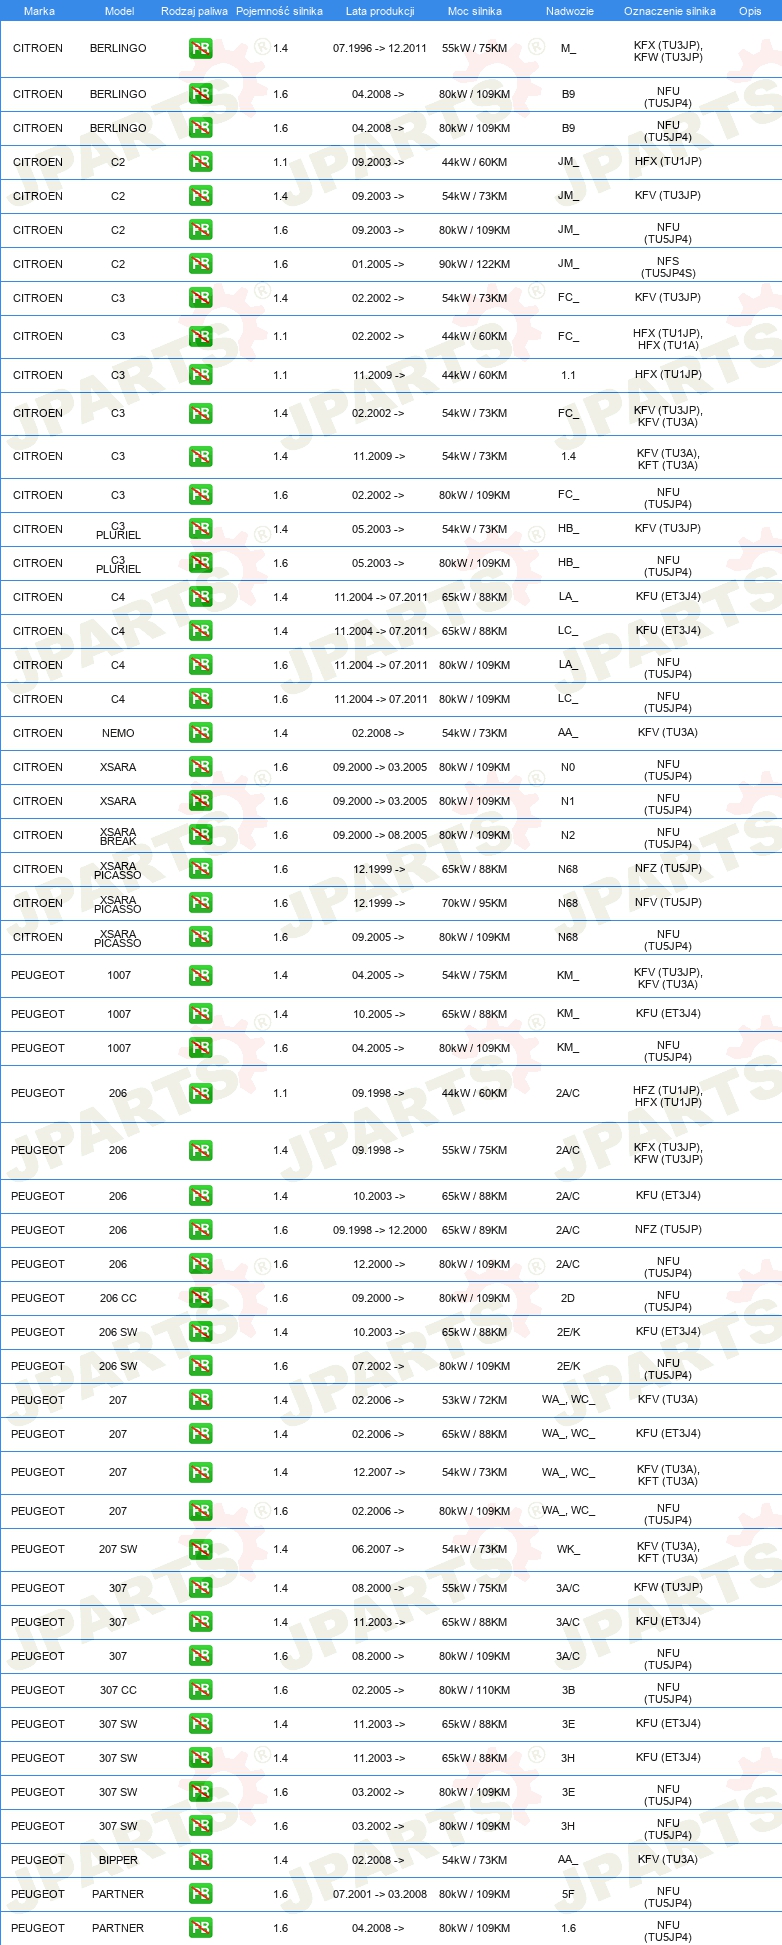The image size is (782, 1945).
Task: Click fuel icon in Citroen C2 1.1 row
Action: coord(200,162)
